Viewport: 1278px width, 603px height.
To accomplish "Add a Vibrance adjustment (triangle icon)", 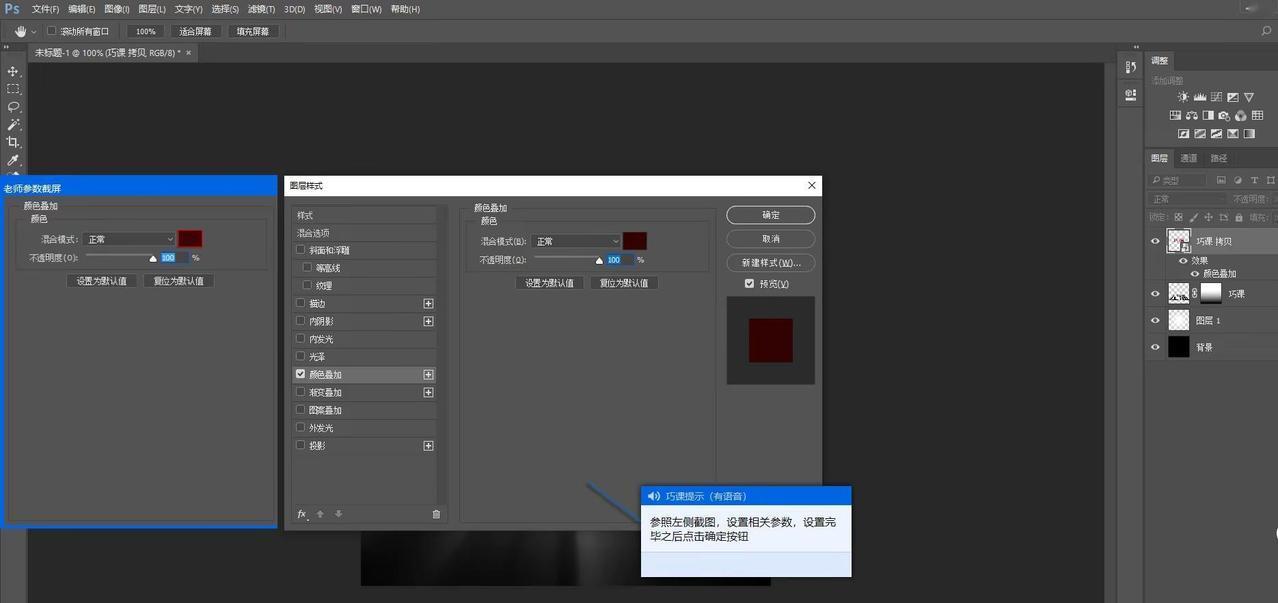I will (1249, 97).
